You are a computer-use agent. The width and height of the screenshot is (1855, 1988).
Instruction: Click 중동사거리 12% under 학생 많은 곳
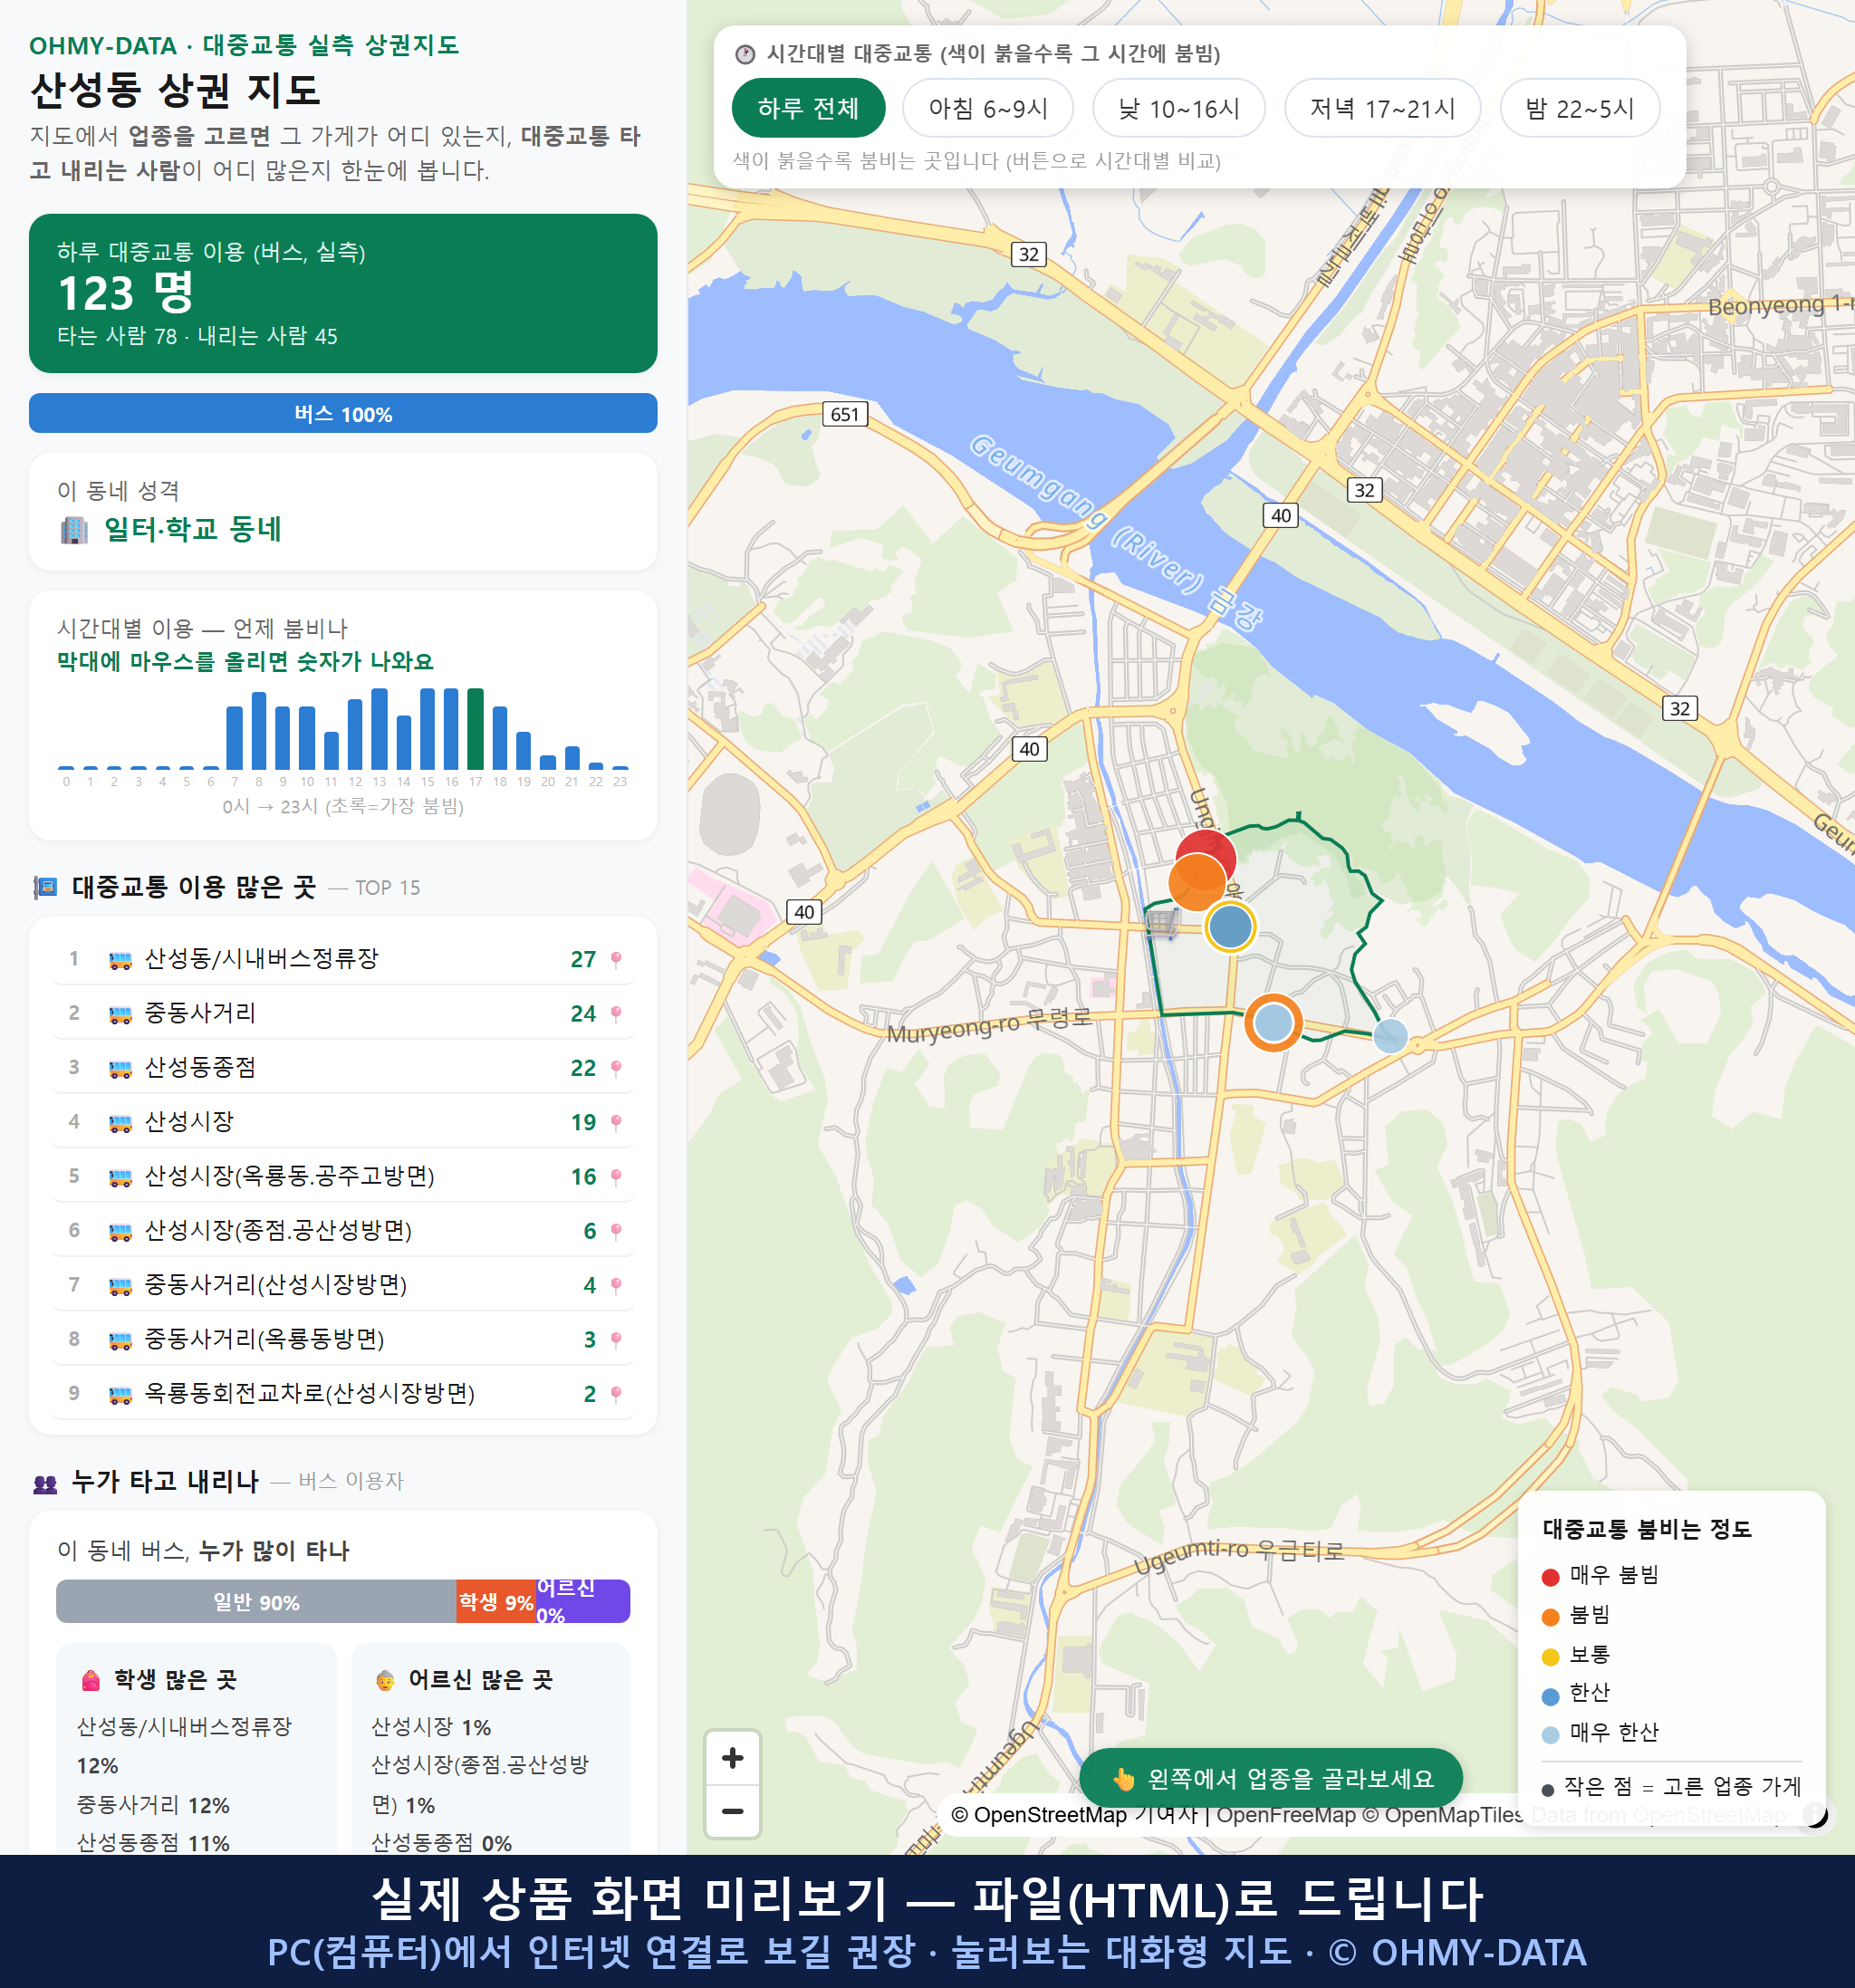pyautogui.click(x=153, y=1805)
